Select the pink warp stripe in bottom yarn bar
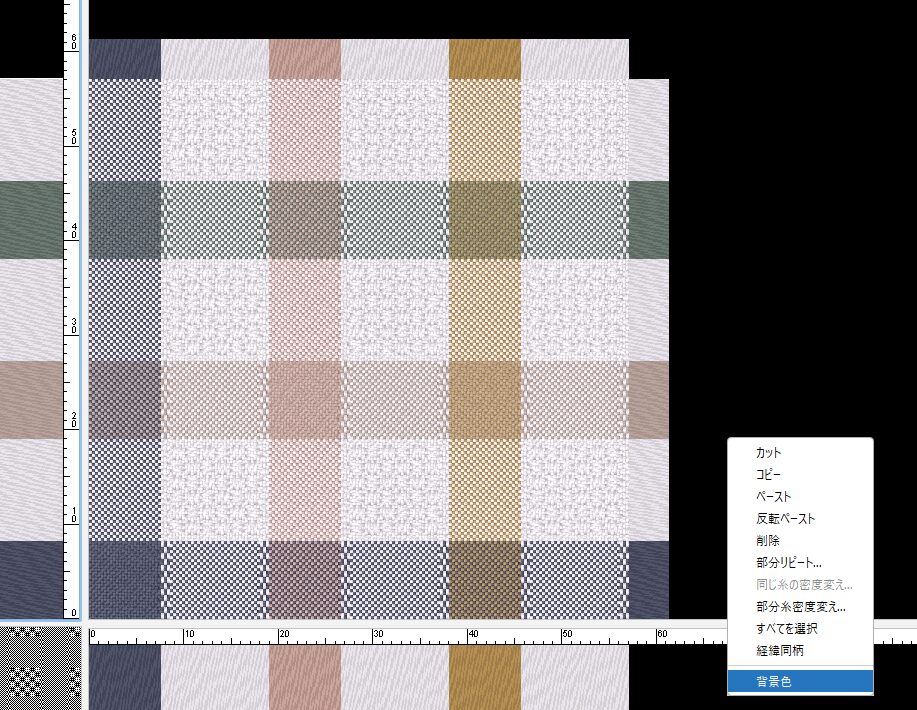The height and width of the screenshot is (710, 917). click(304, 677)
